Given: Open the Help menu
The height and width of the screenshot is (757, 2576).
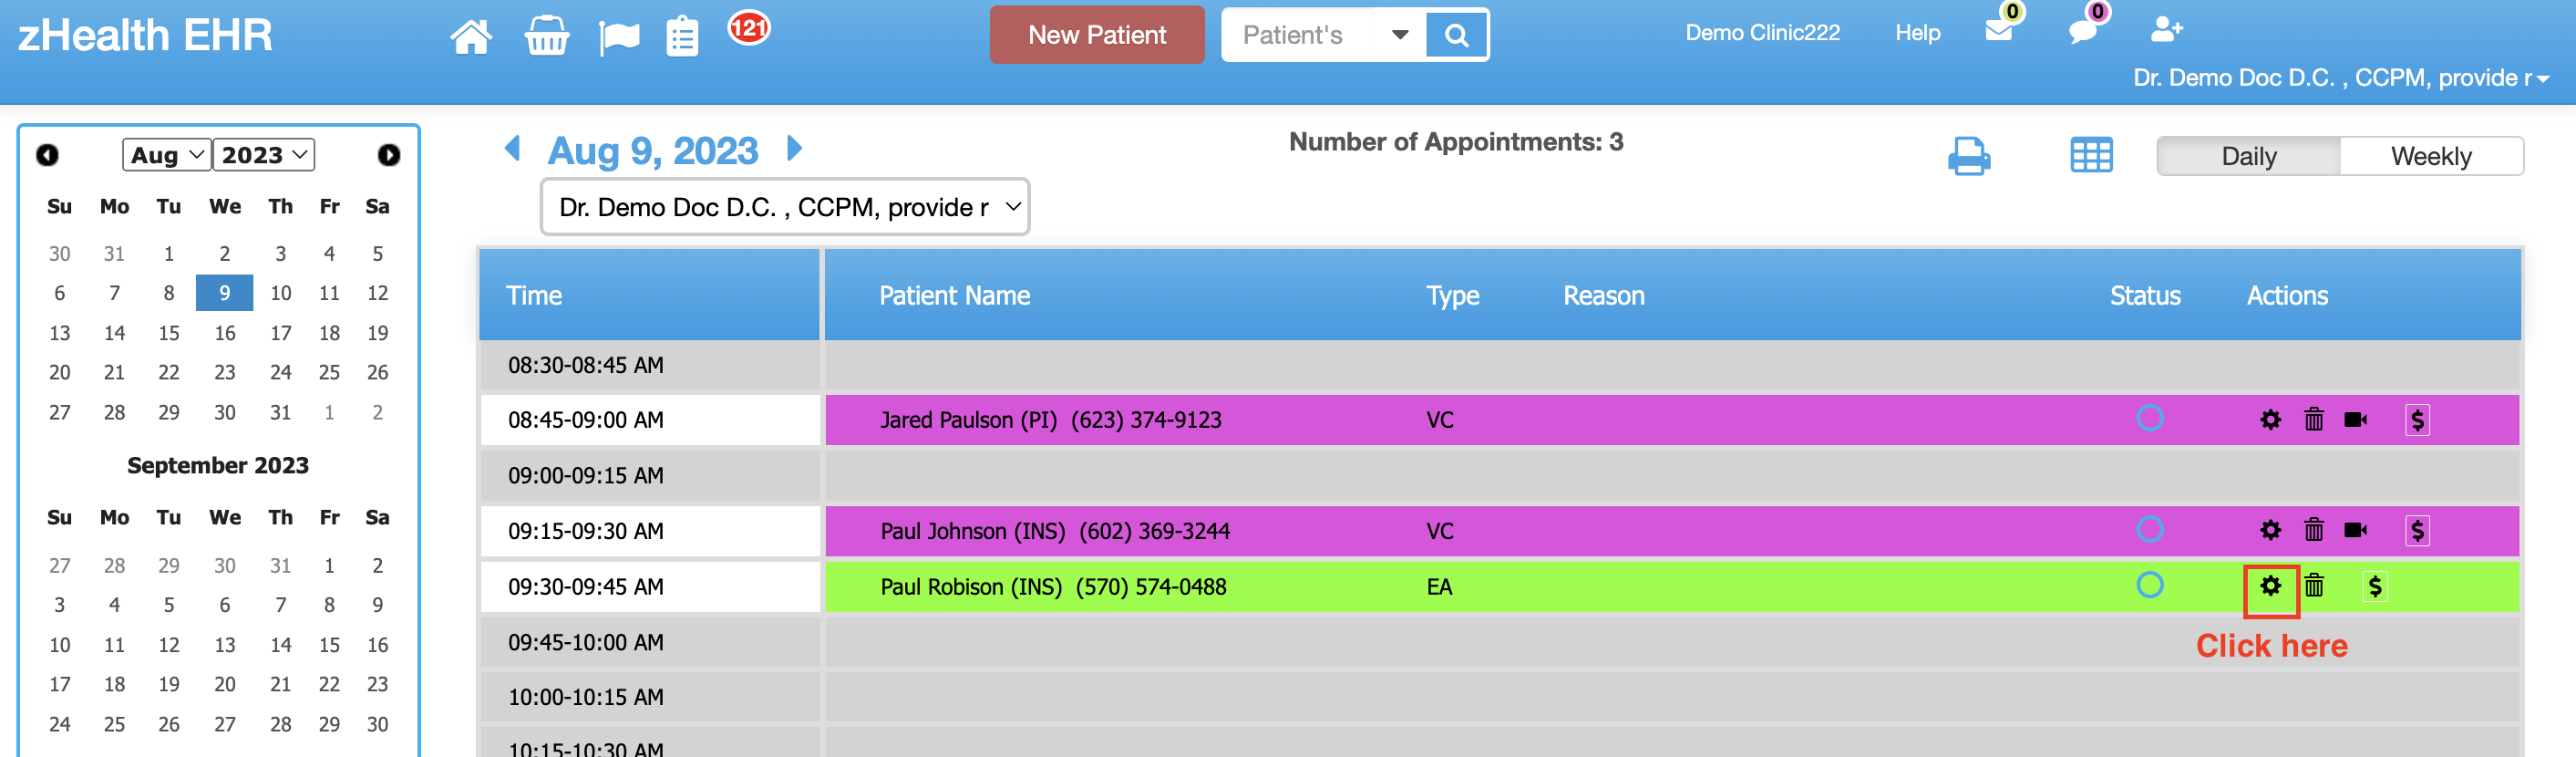Looking at the screenshot, I should [1917, 33].
